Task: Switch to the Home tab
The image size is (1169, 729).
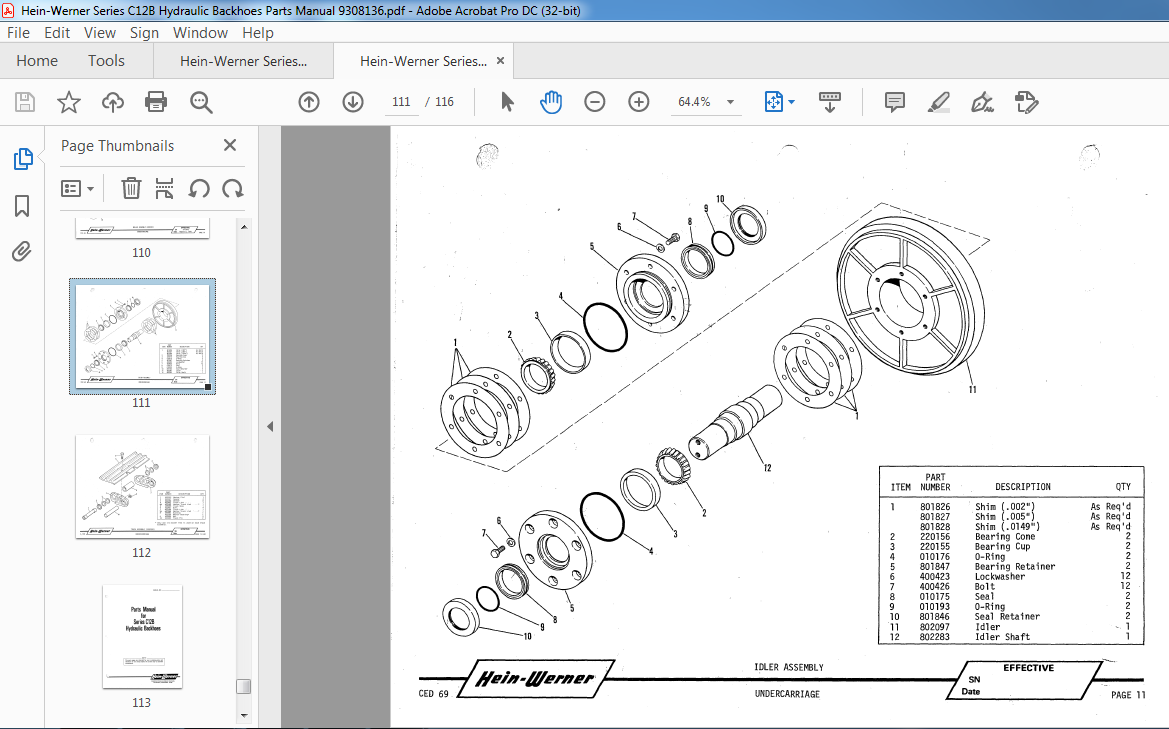Action: [37, 61]
